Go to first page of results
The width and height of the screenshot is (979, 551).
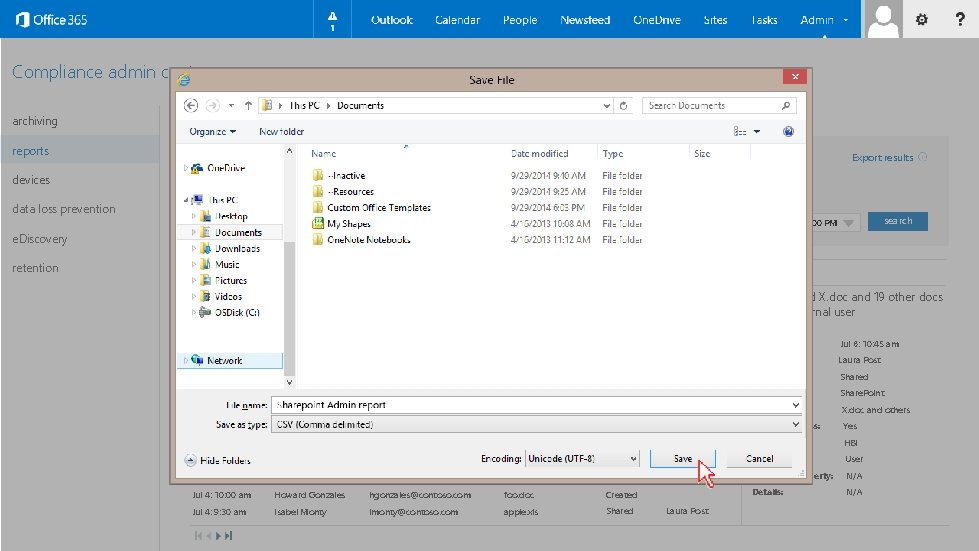(199, 535)
